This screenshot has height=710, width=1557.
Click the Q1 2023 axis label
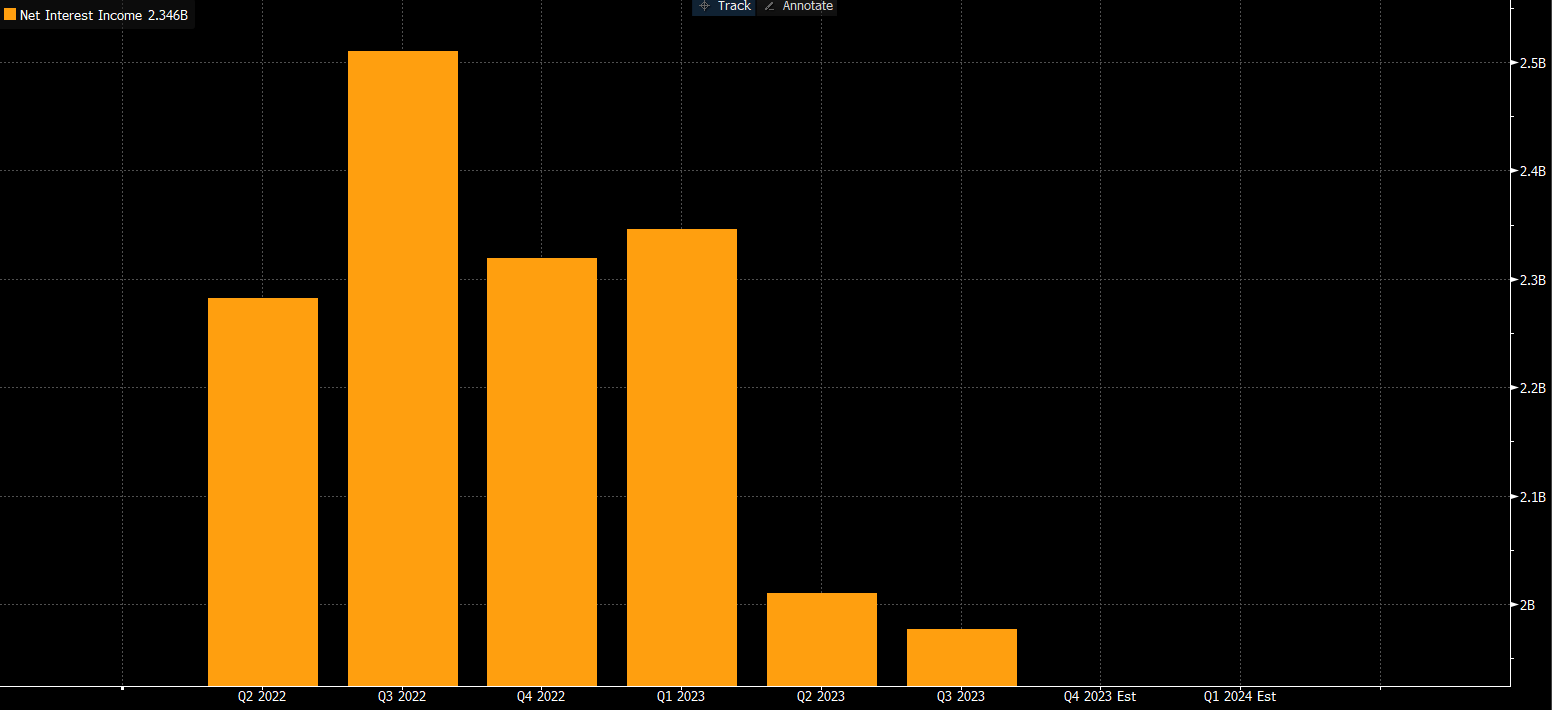(x=681, y=696)
